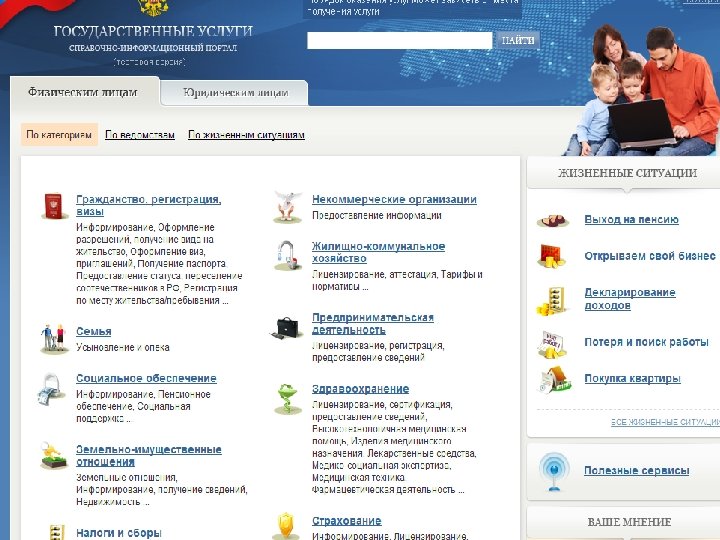Select the По жизненным ситуациям filter

(246, 135)
